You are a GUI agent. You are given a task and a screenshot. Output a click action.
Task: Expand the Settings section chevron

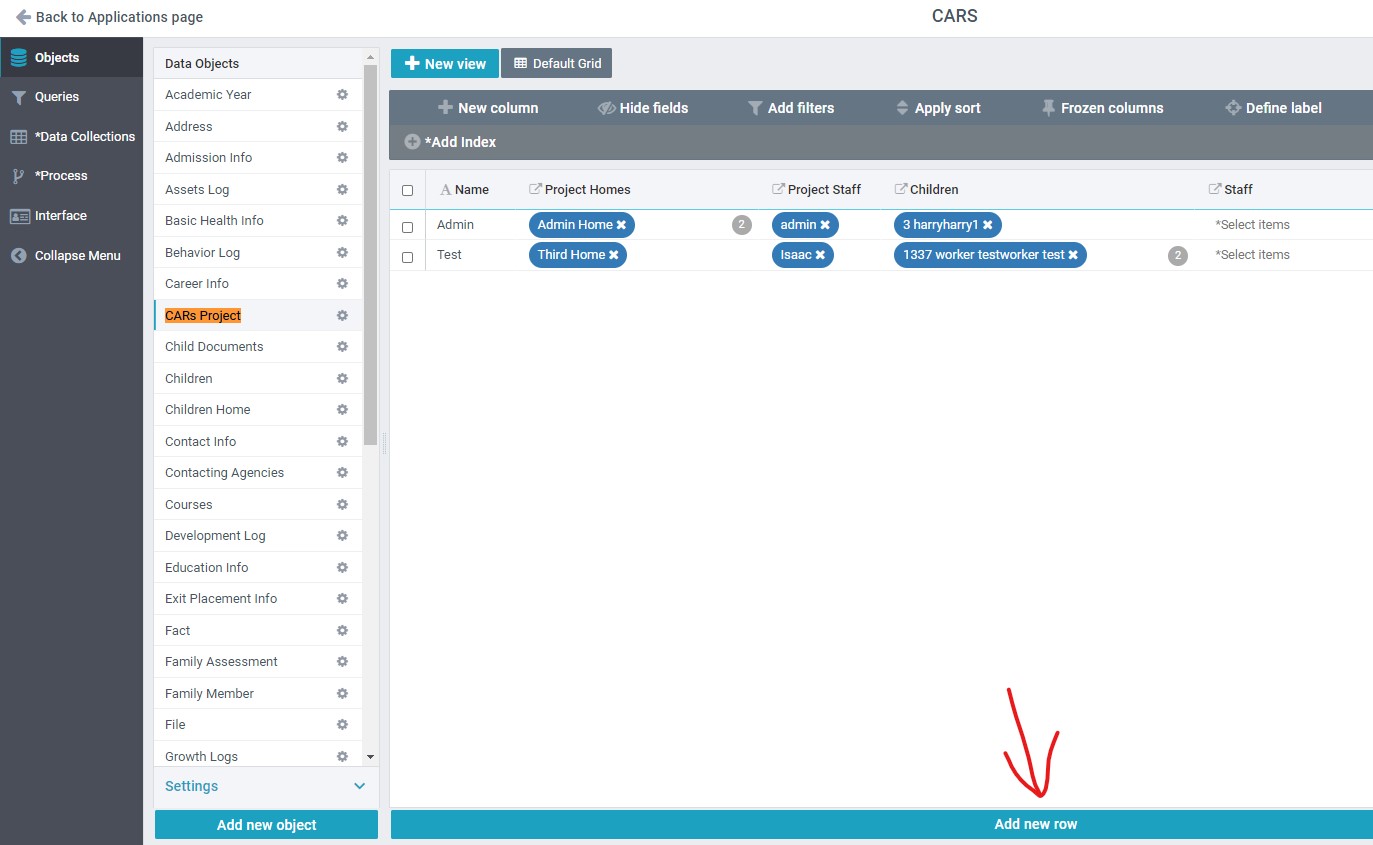point(360,786)
